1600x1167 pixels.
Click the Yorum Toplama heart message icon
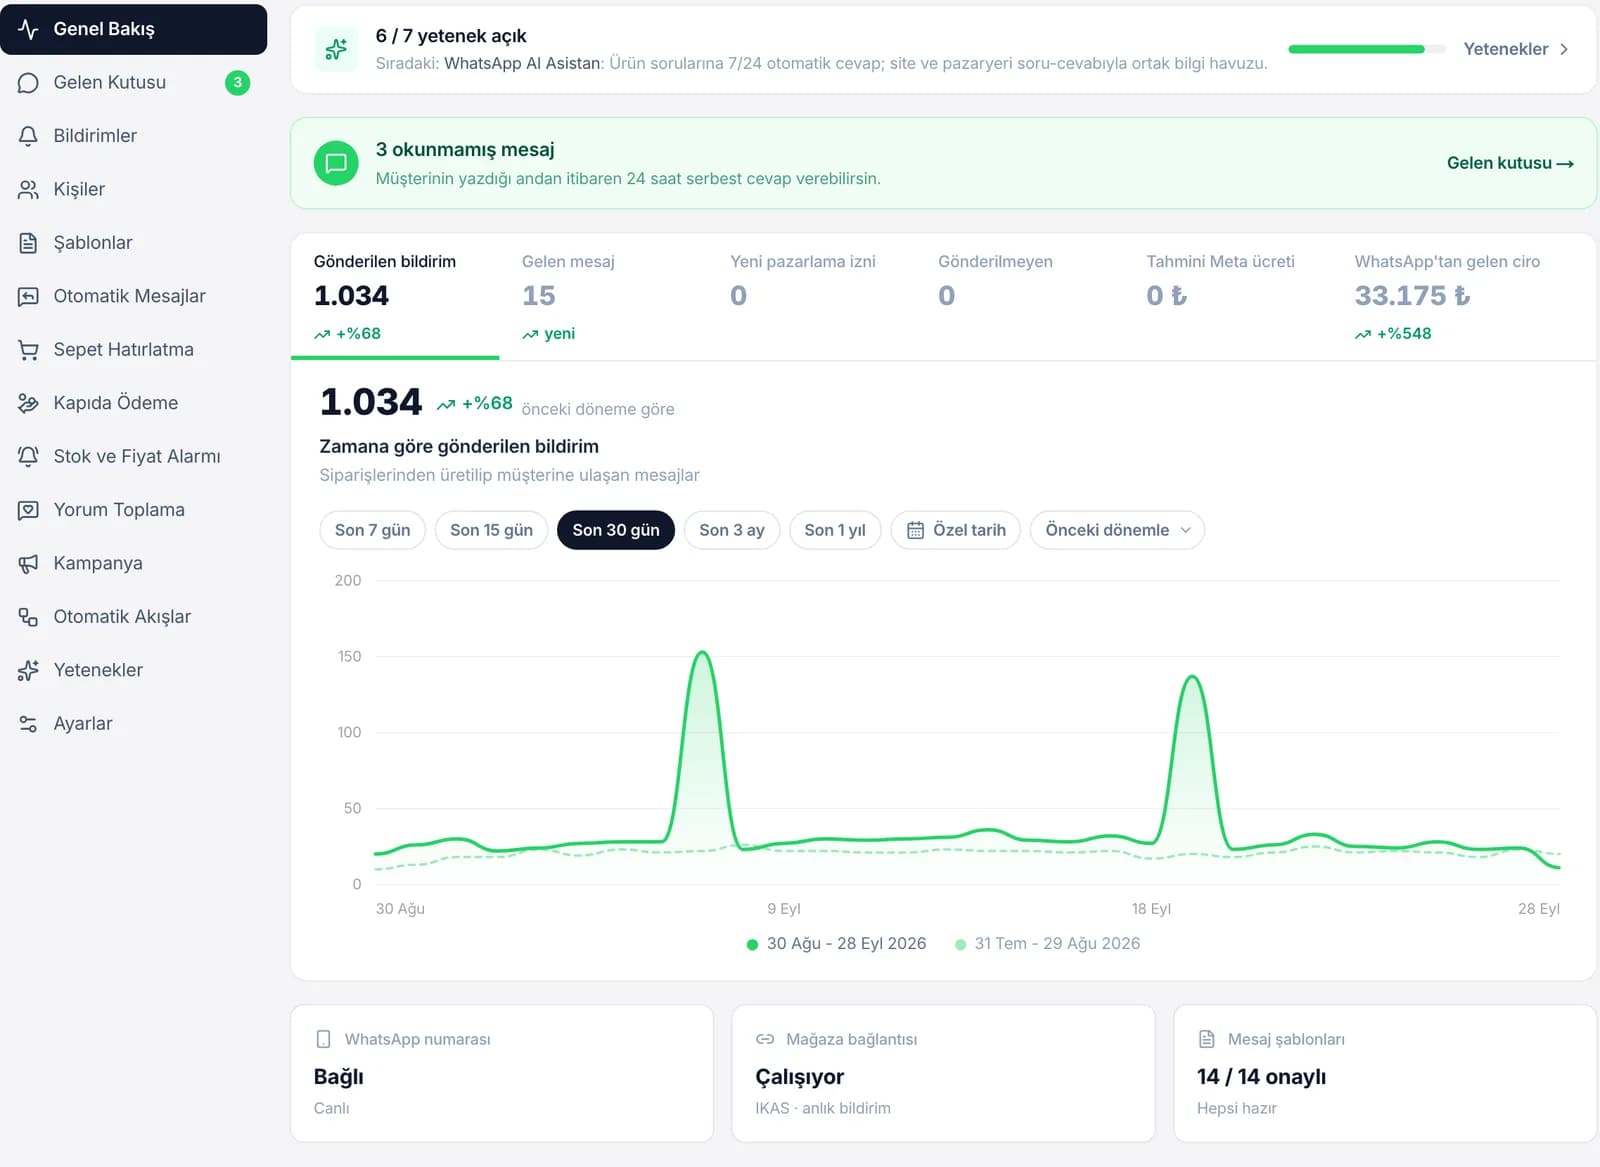[28, 510]
